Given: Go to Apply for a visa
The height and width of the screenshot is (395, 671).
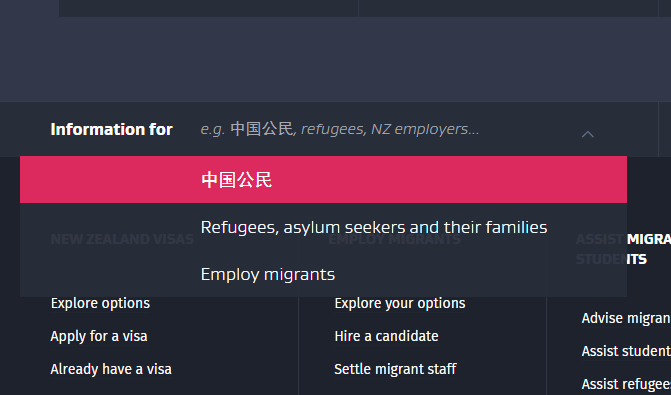Looking at the screenshot, I should tap(99, 336).
